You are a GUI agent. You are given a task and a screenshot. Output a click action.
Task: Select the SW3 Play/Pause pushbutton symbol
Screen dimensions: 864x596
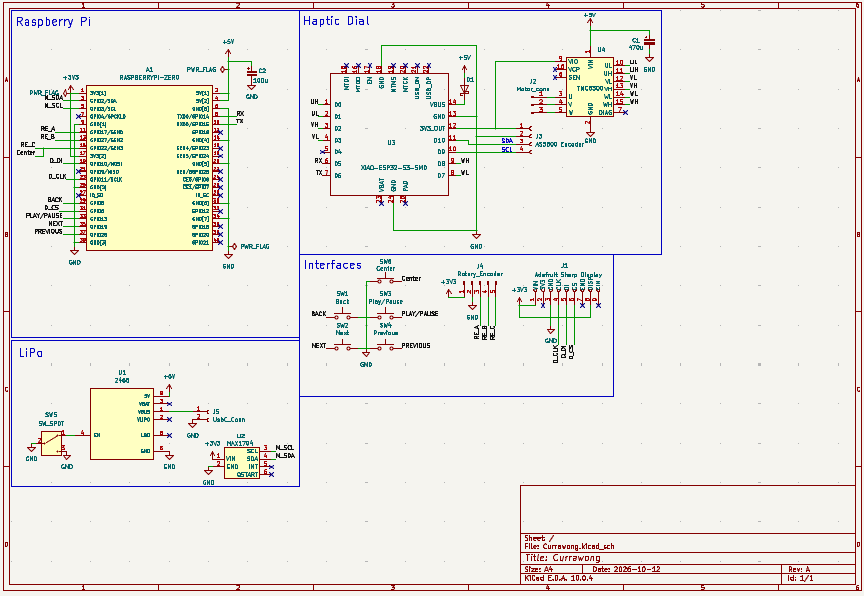(x=386, y=316)
